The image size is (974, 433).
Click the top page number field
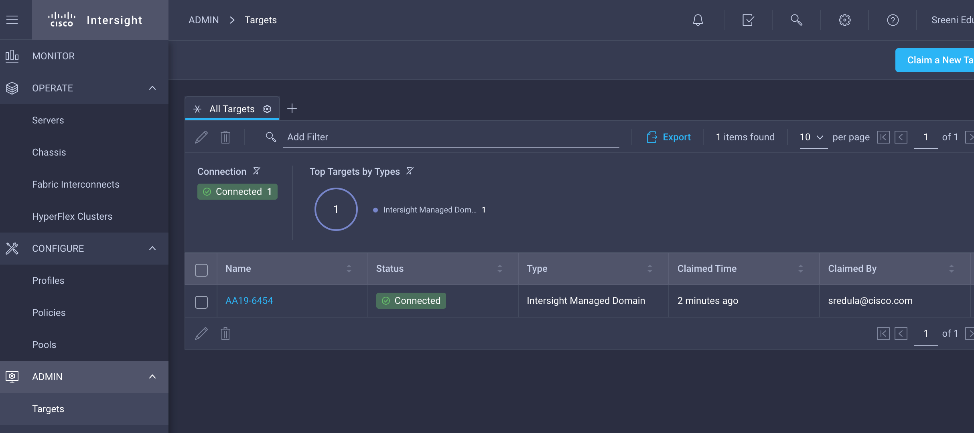coord(926,137)
